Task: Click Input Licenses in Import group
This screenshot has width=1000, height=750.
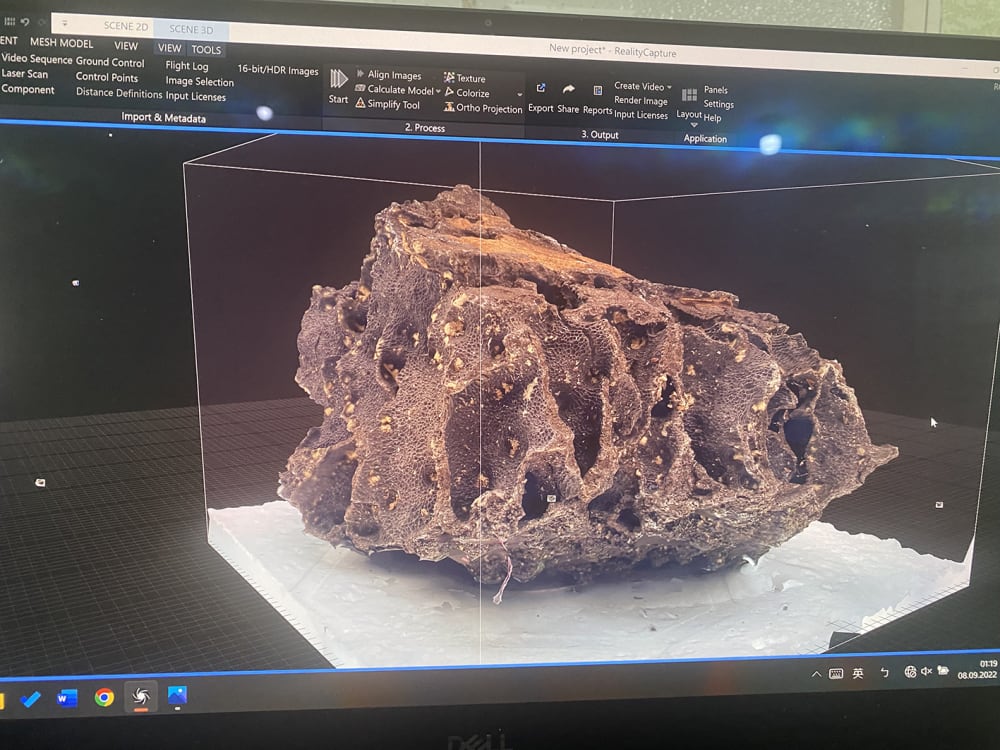Action: click(x=195, y=96)
